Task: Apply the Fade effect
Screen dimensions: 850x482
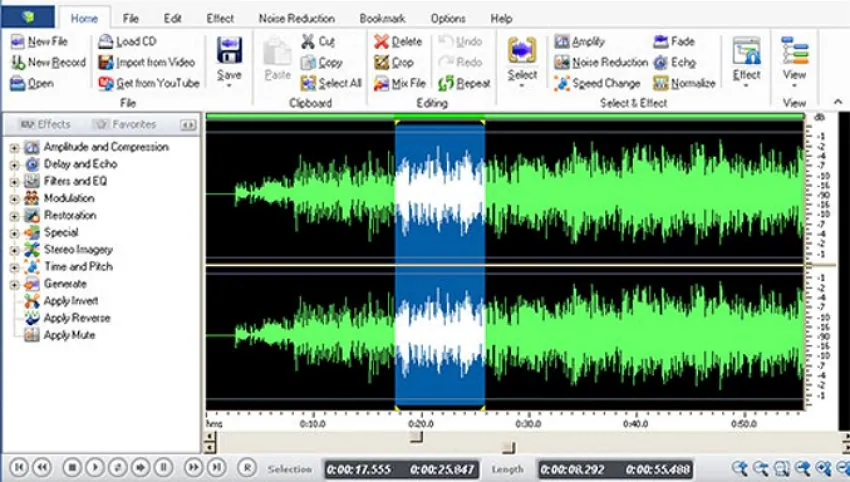Action: coord(674,41)
